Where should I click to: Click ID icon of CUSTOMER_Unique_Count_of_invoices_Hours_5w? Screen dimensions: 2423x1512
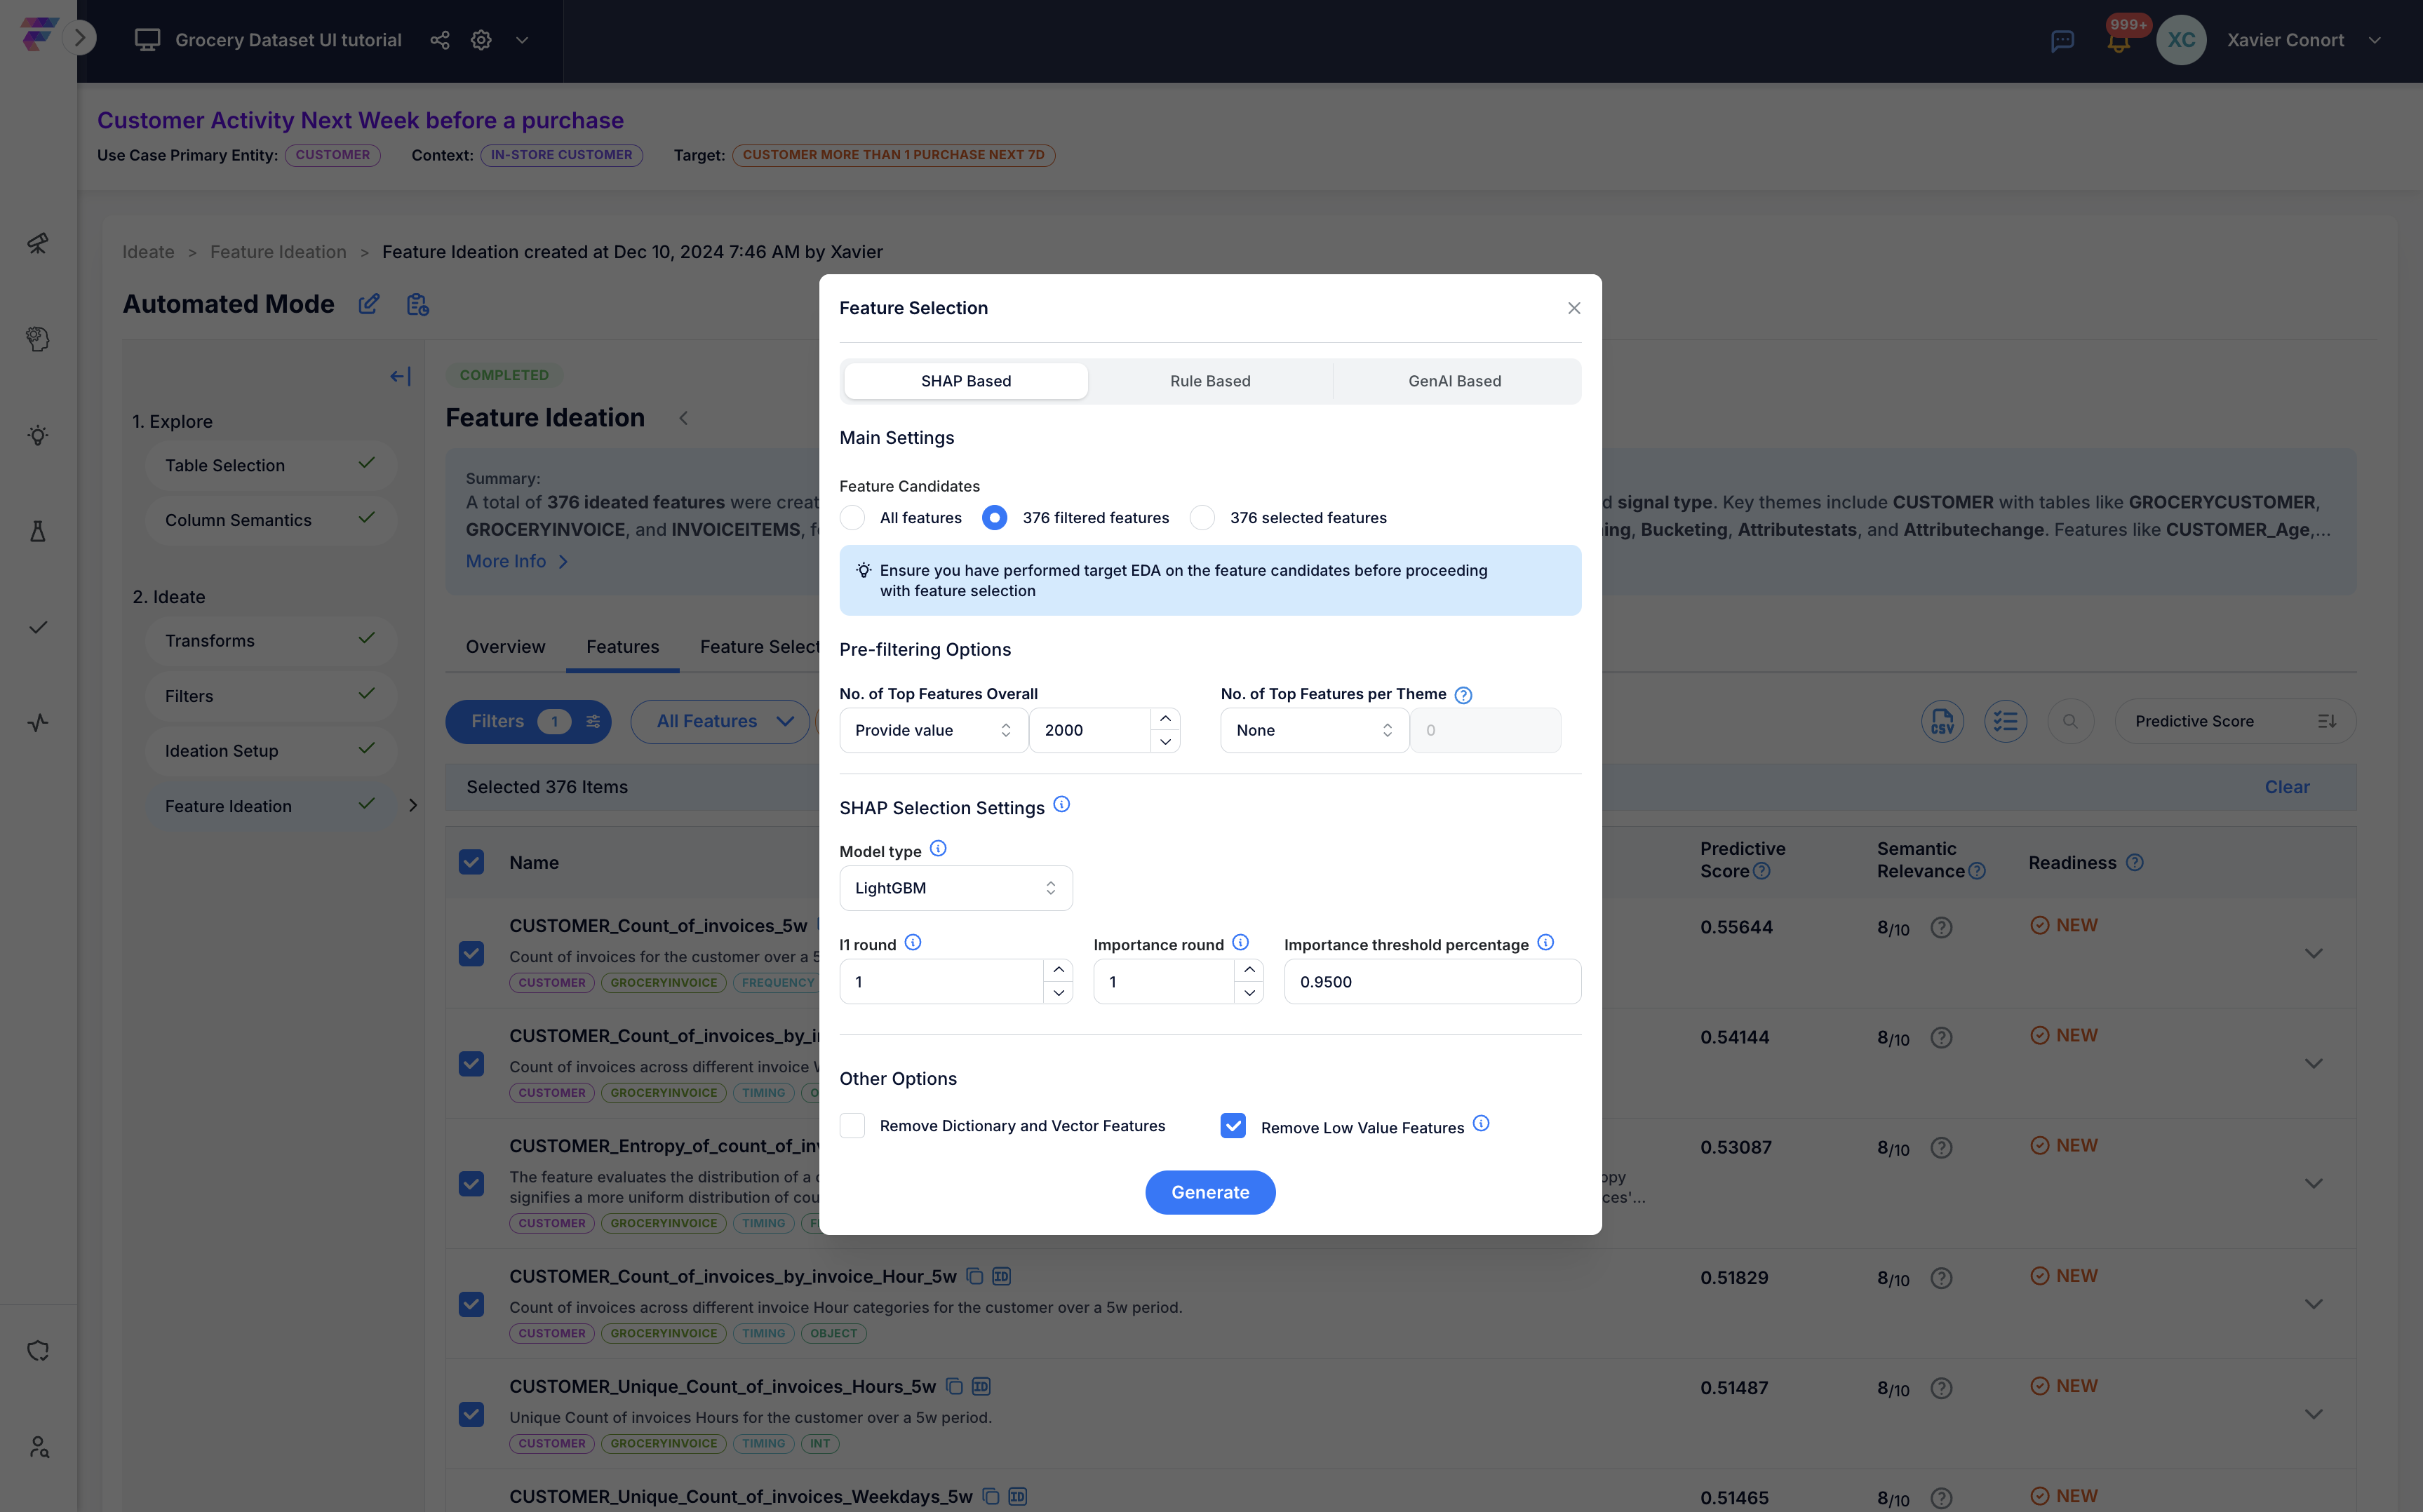981,1386
